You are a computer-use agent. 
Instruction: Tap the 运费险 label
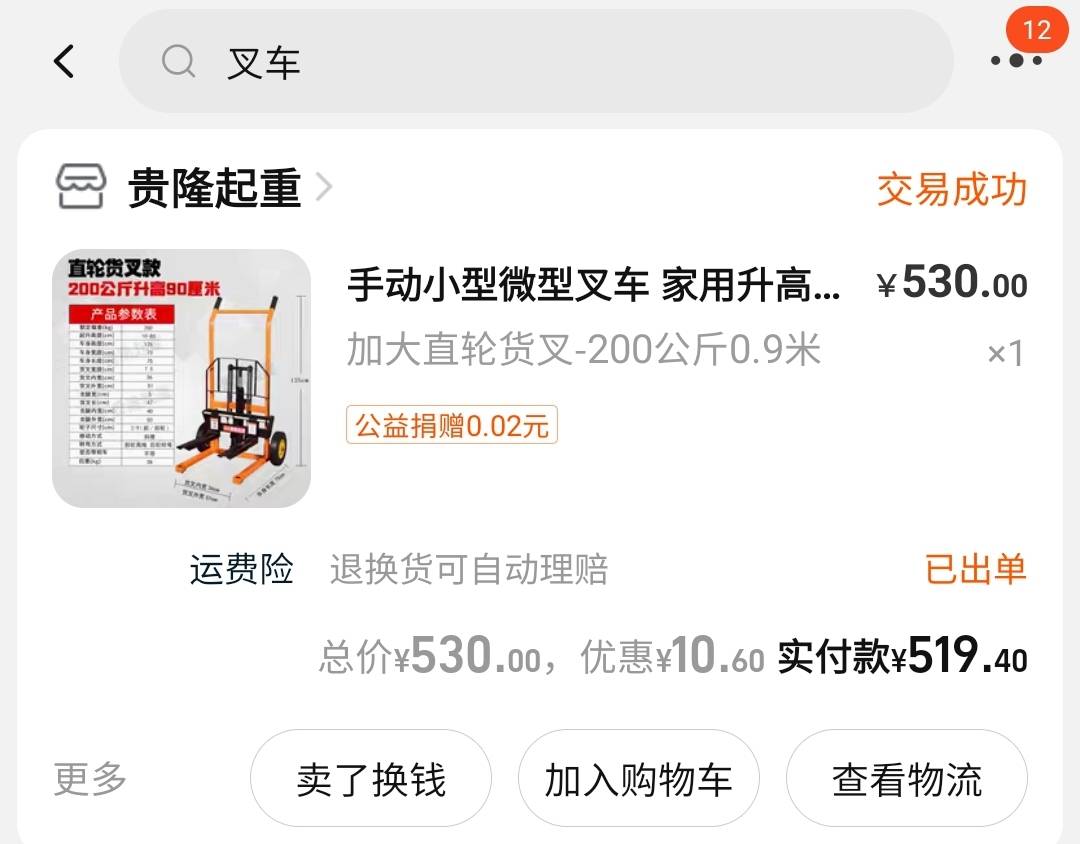point(242,569)
